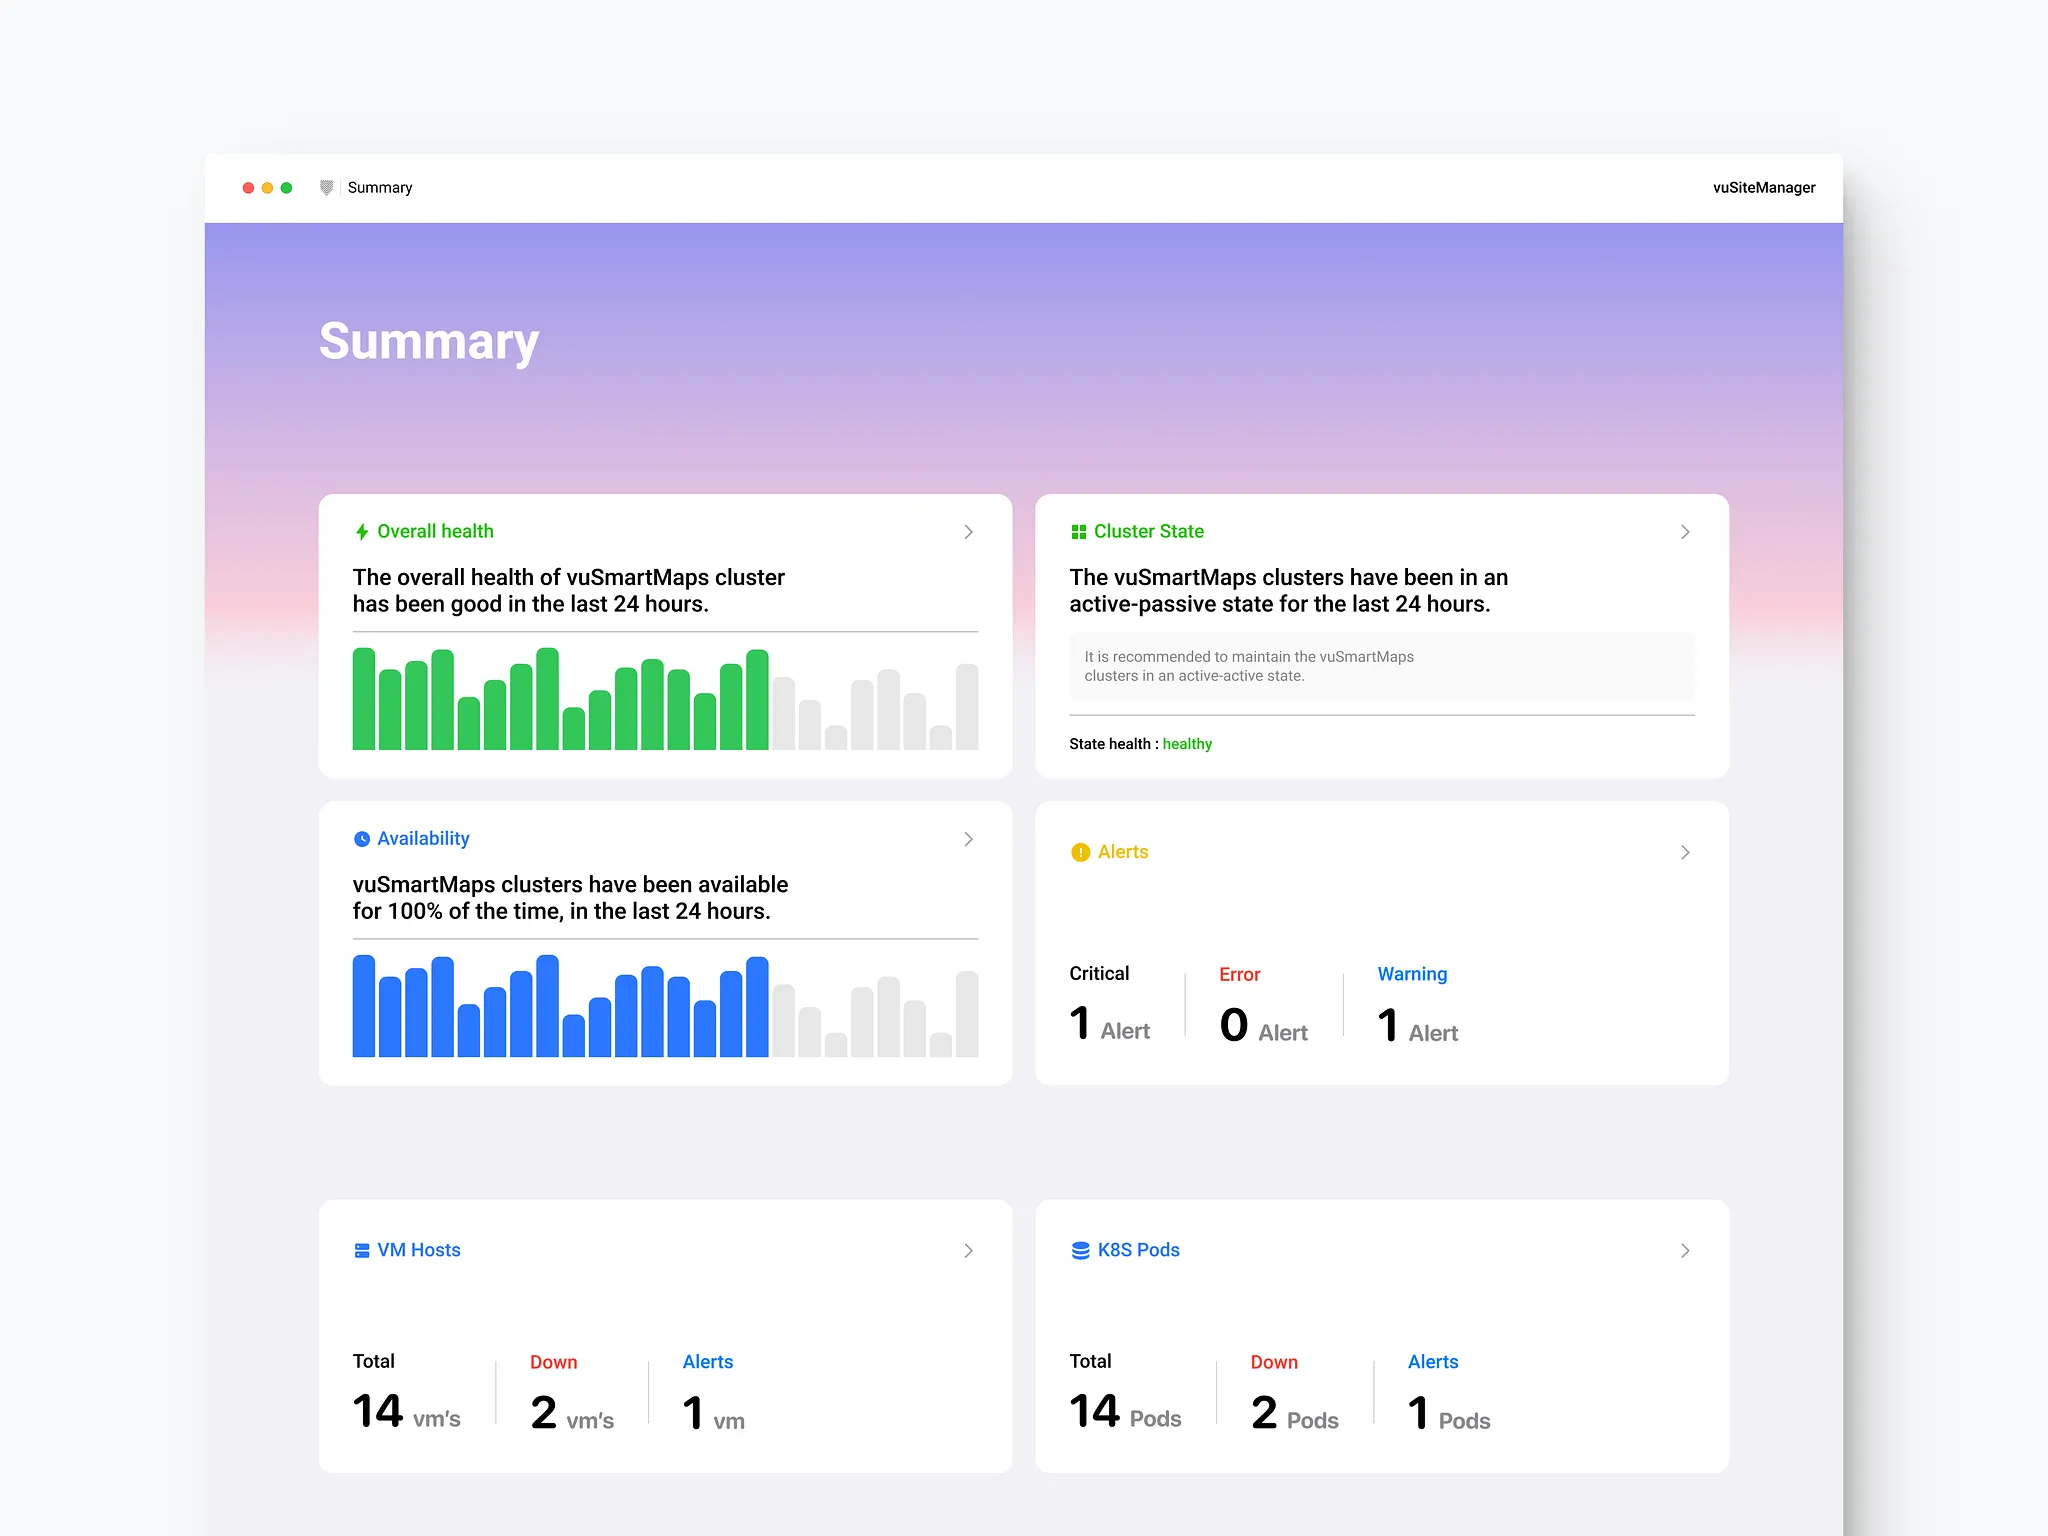Image resolution: width=2048 pixels, height=1536 pixels.
Task: Select the VM Hosts server icon
Action: coord(362,1250)
